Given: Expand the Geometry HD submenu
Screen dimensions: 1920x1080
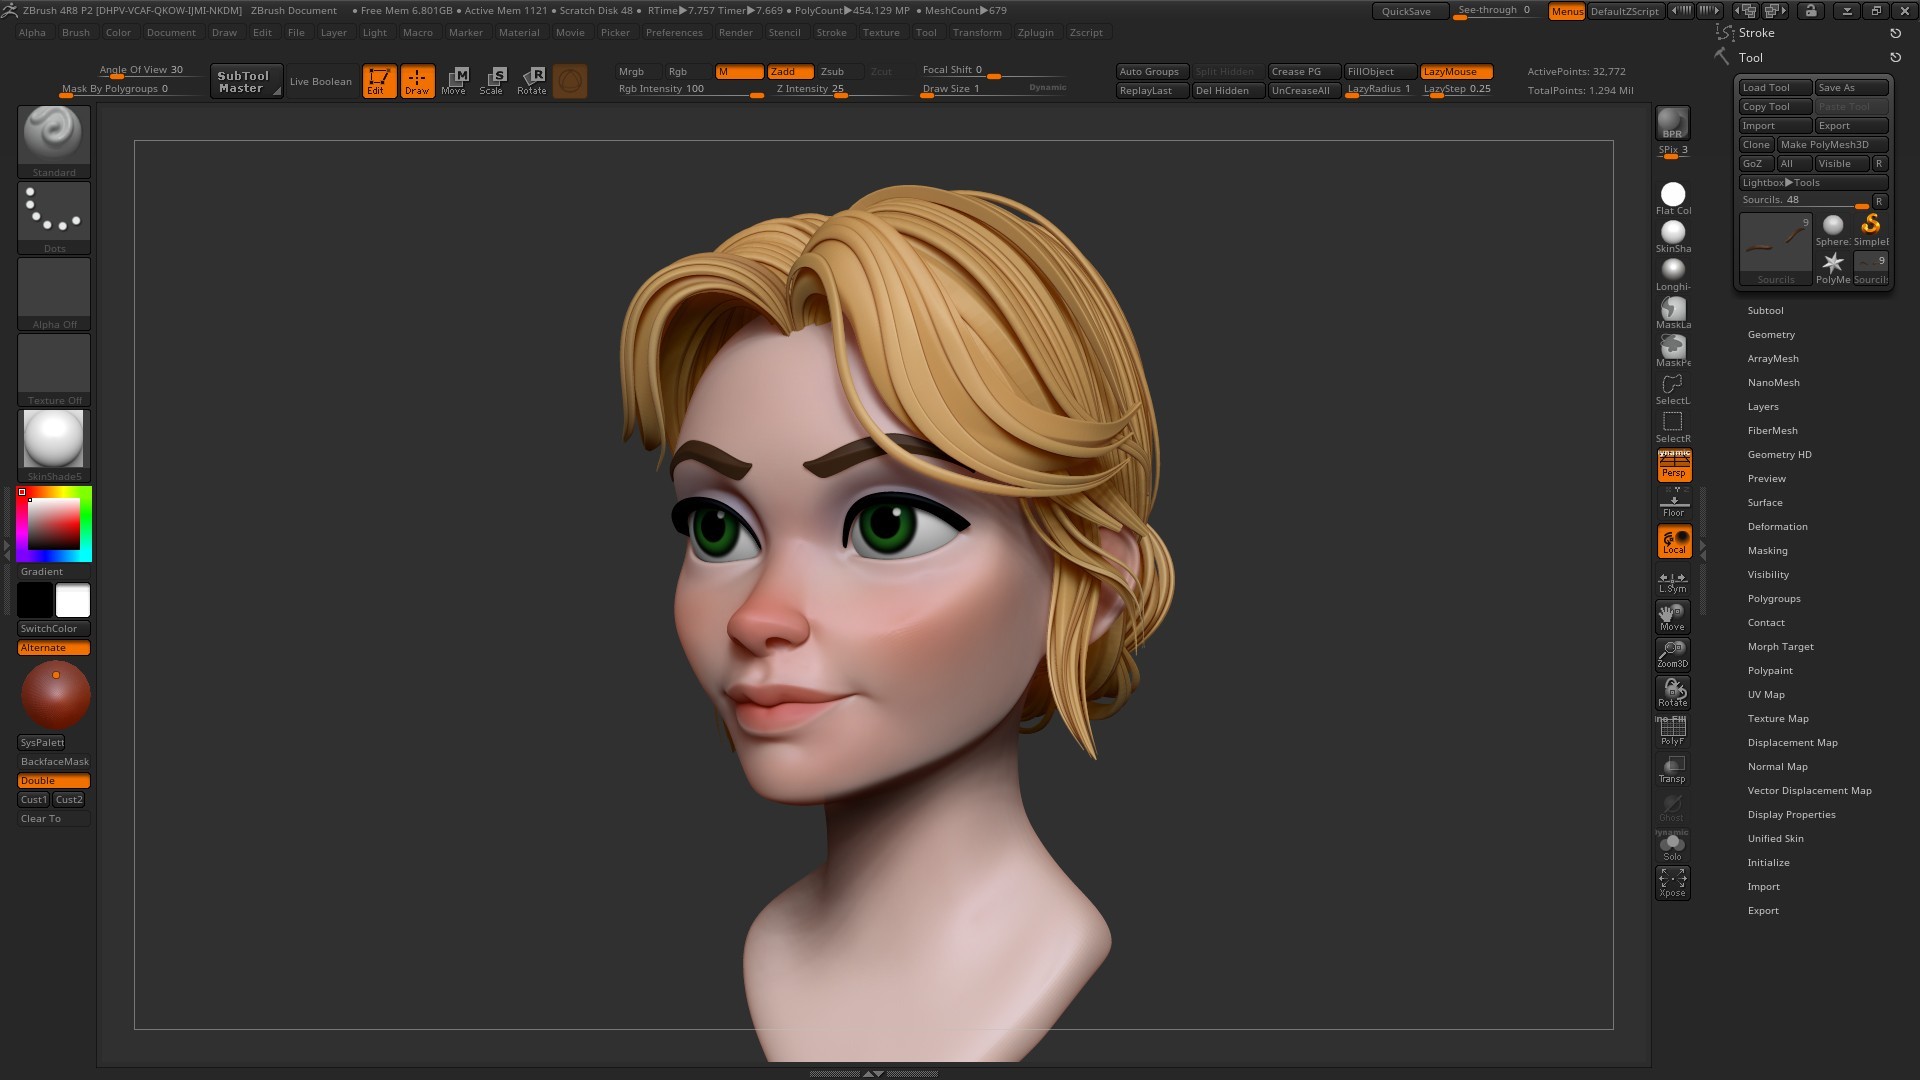Looking at the screenshot, I should [x=1780, y=454].
